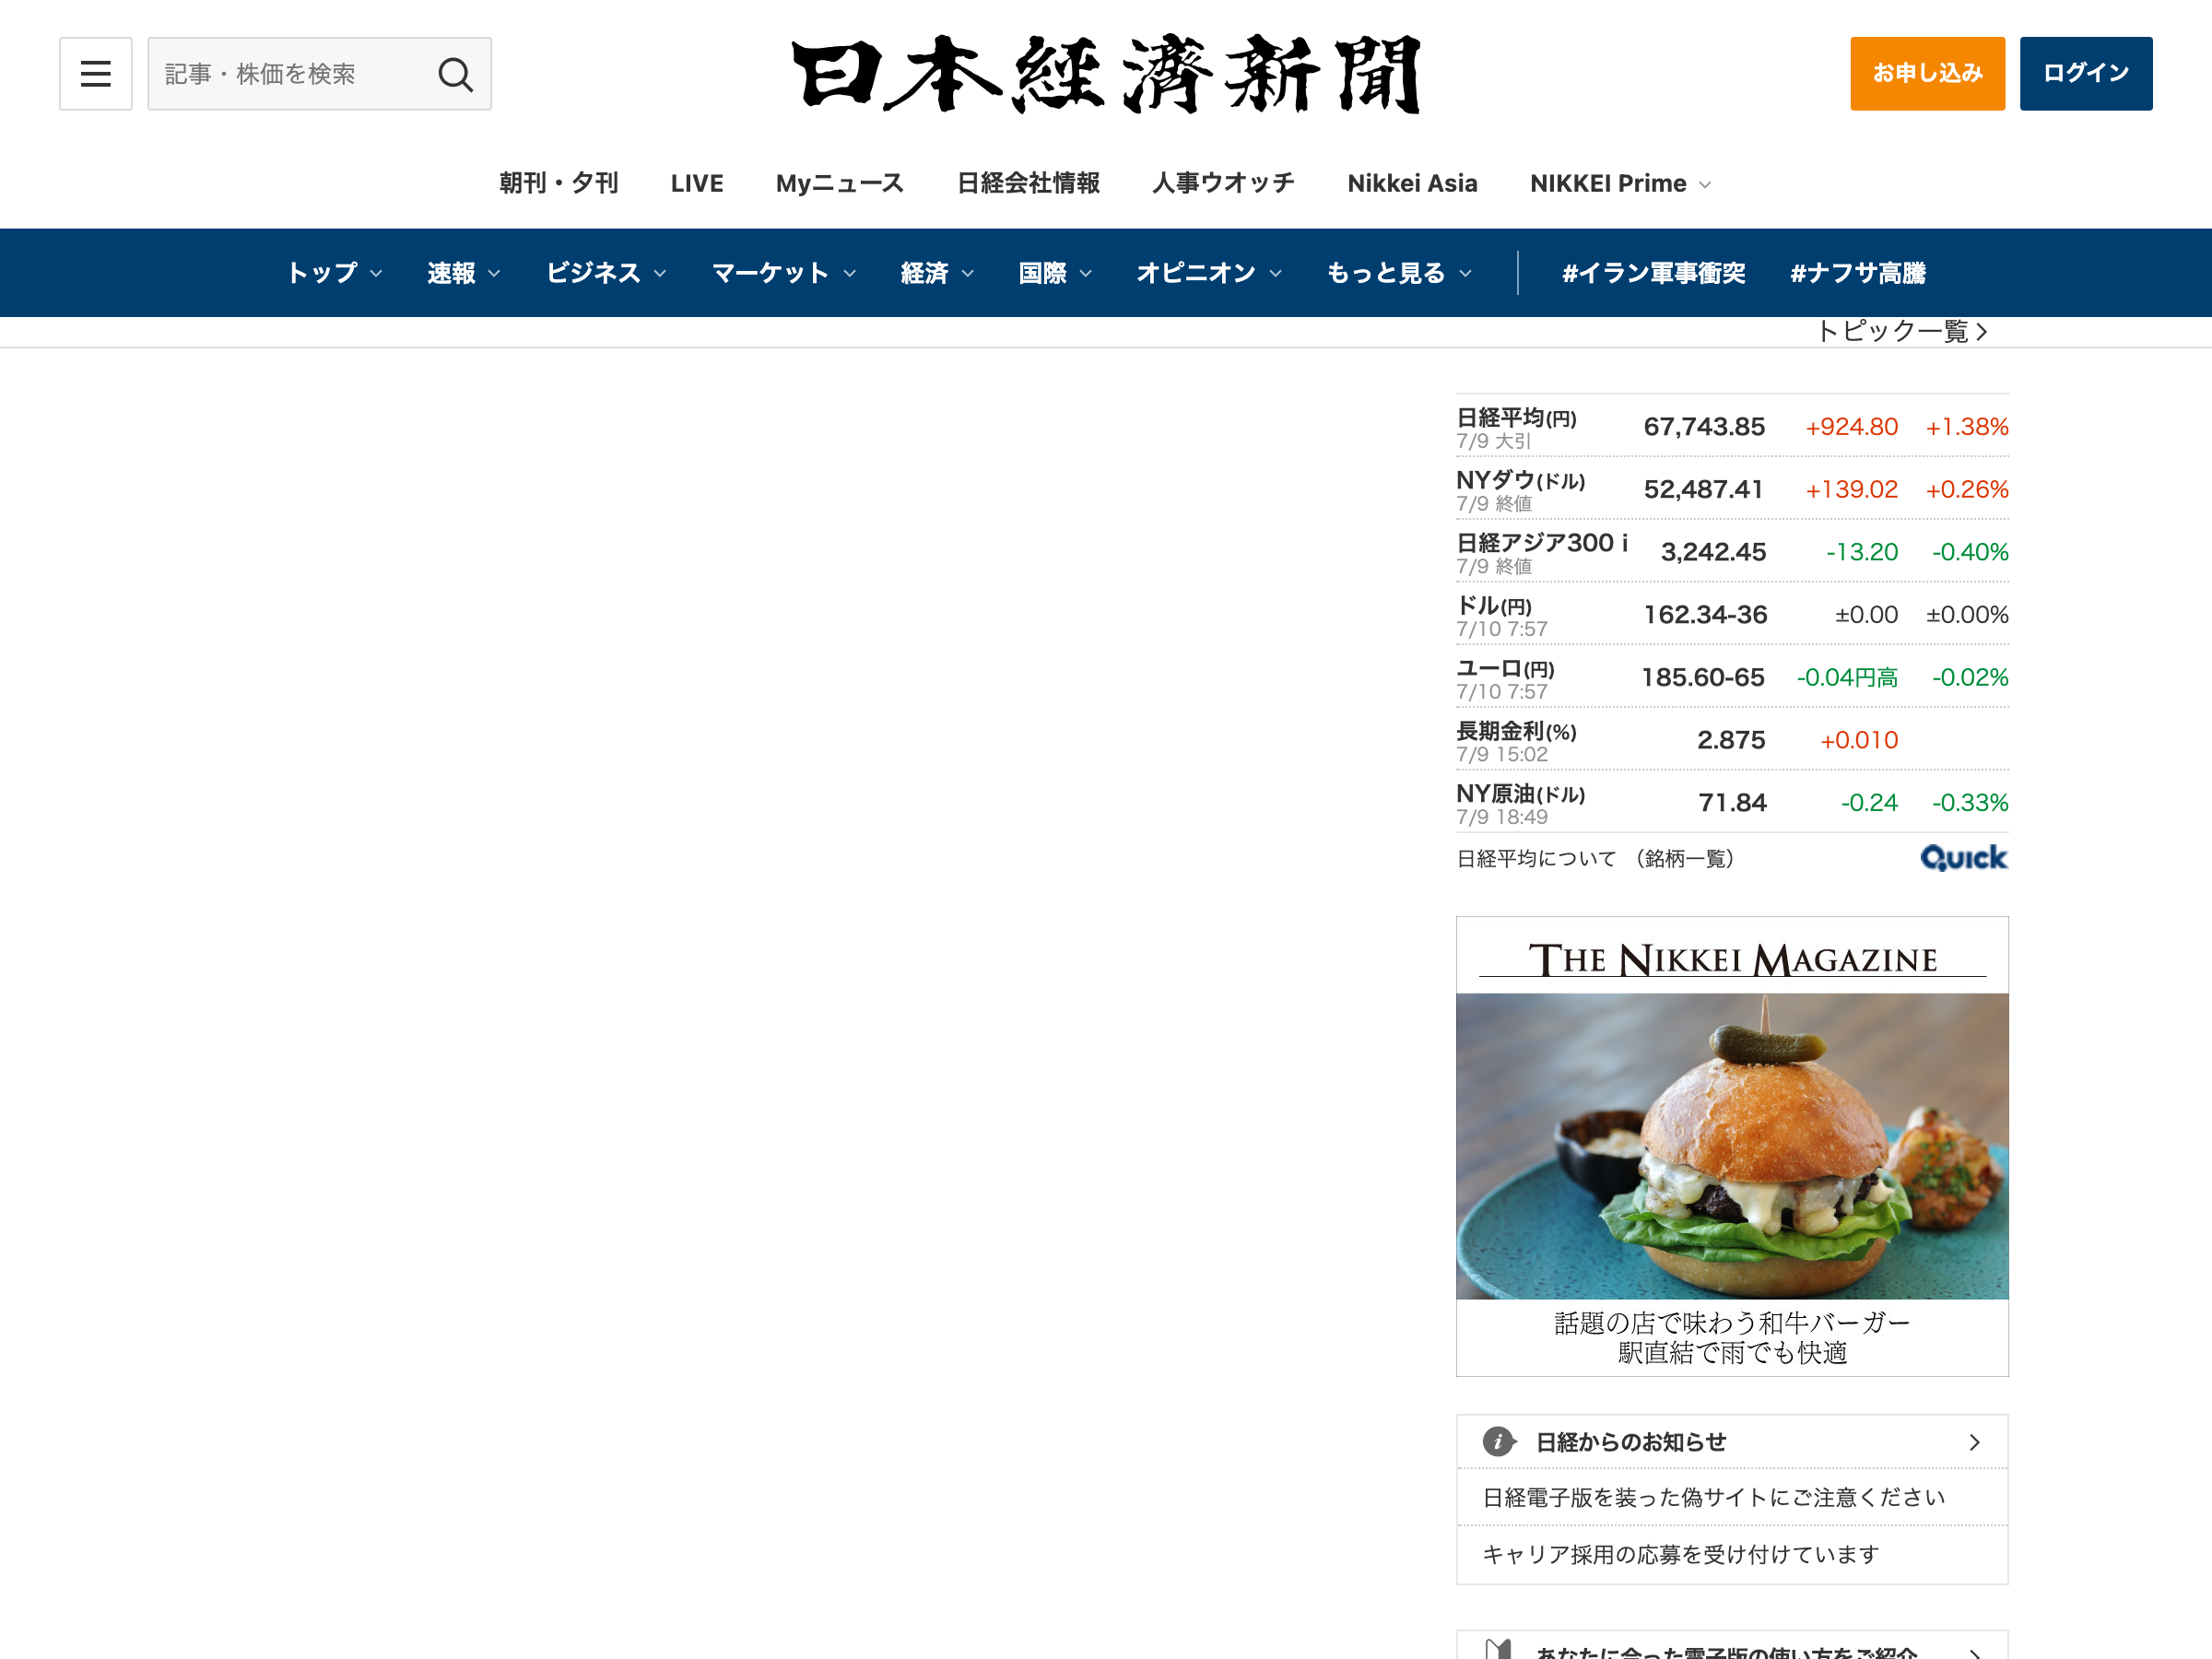Open 話題の店で味わう和牛バーガー caption
The image size is (2212, 1659).
[x=1732, y=1323]
